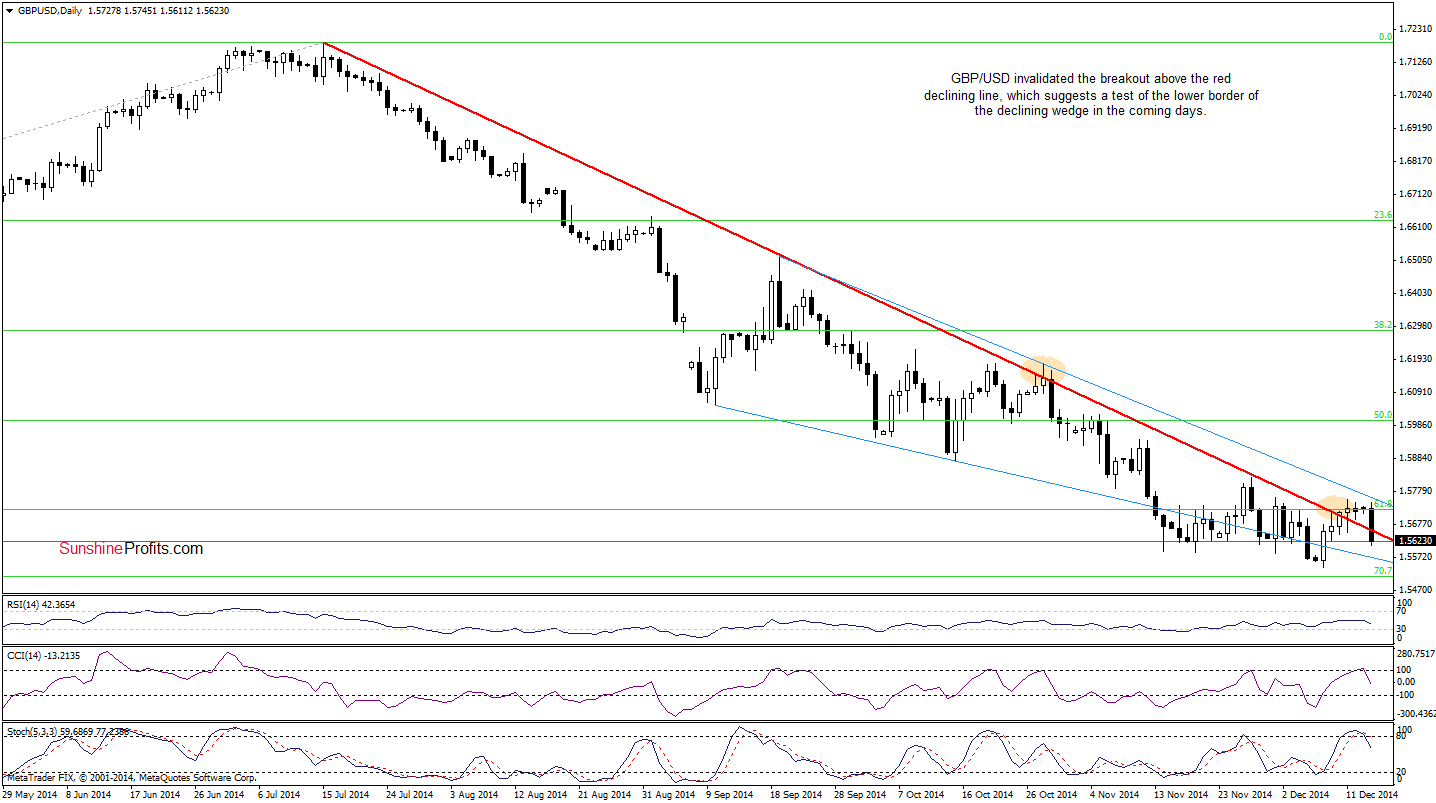Select the 61.8 Fibonacci level label

tap(1383, 503)
